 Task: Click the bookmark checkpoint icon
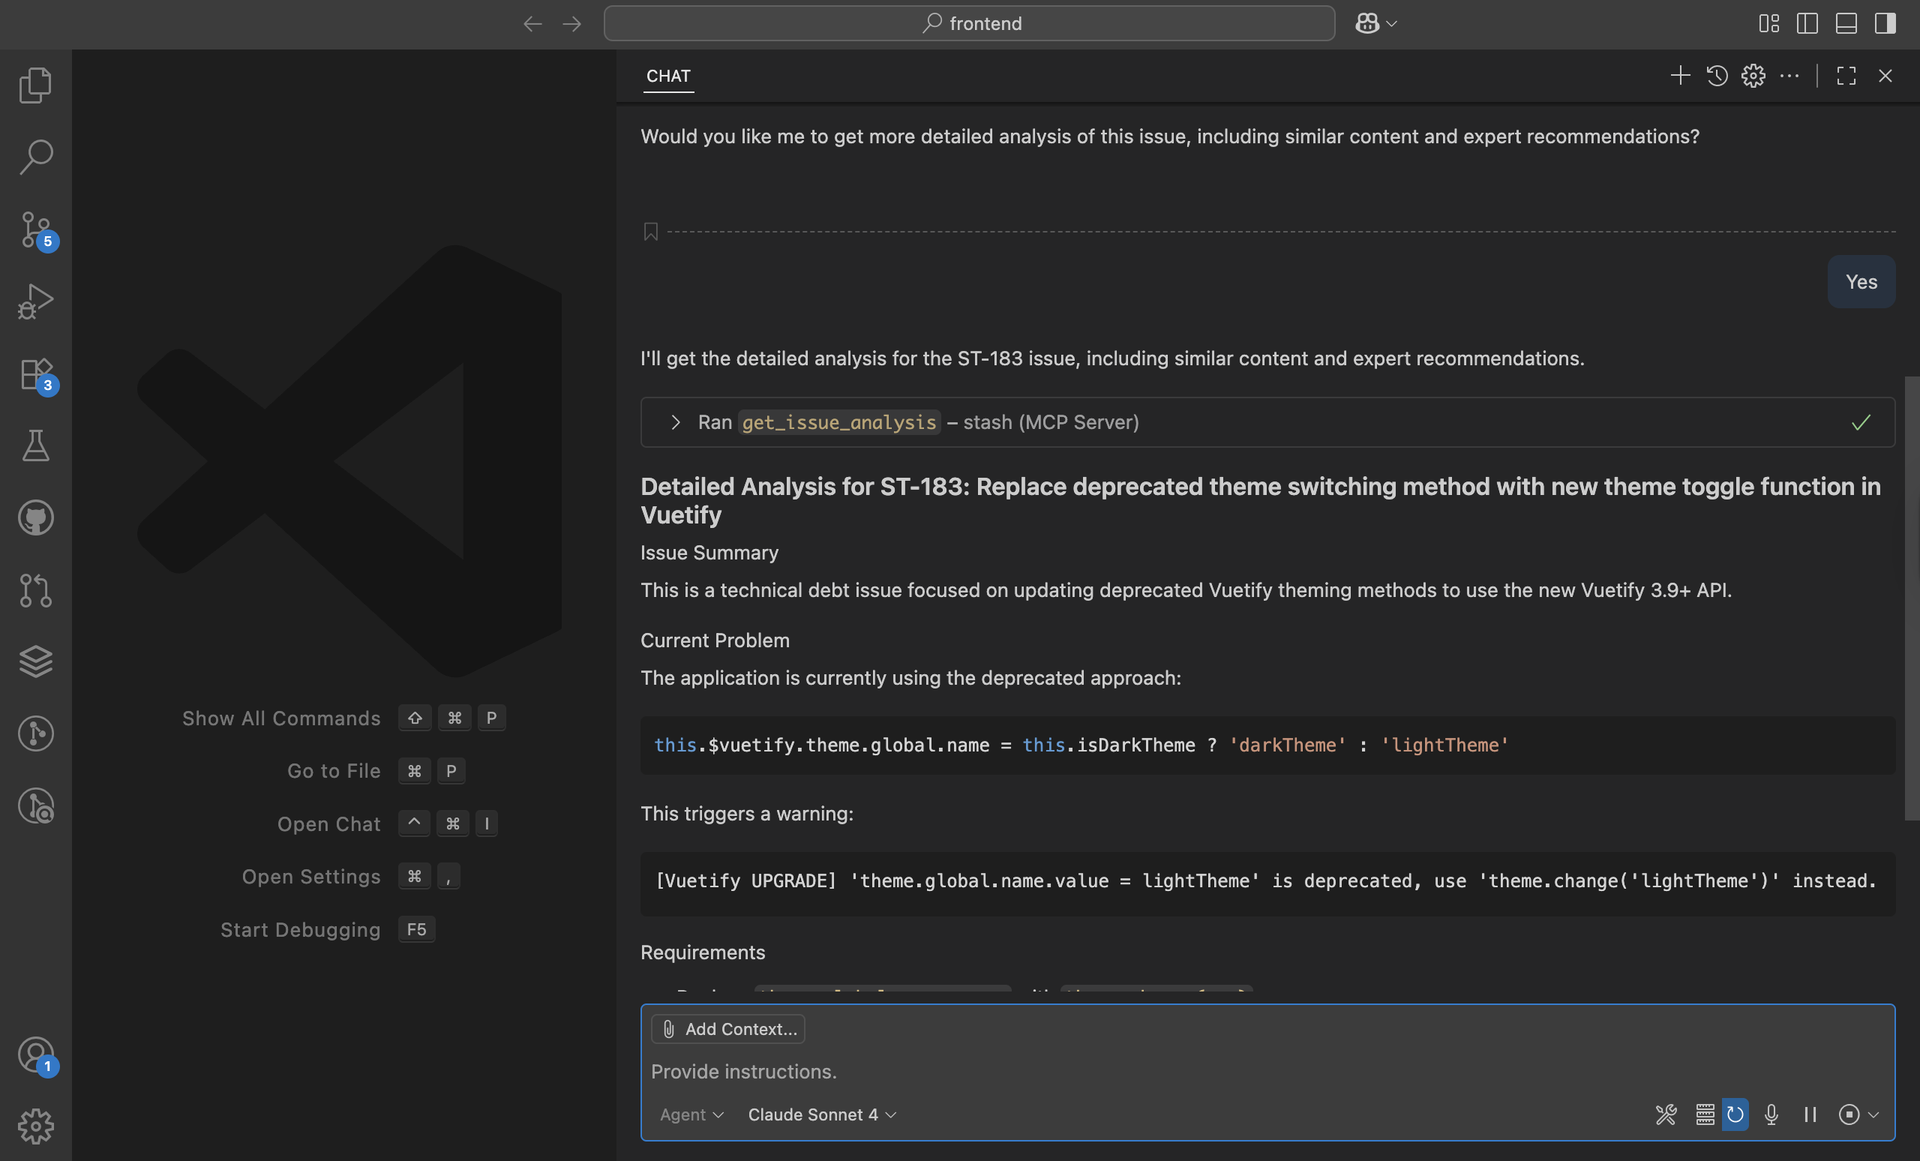tap(650, 232)
